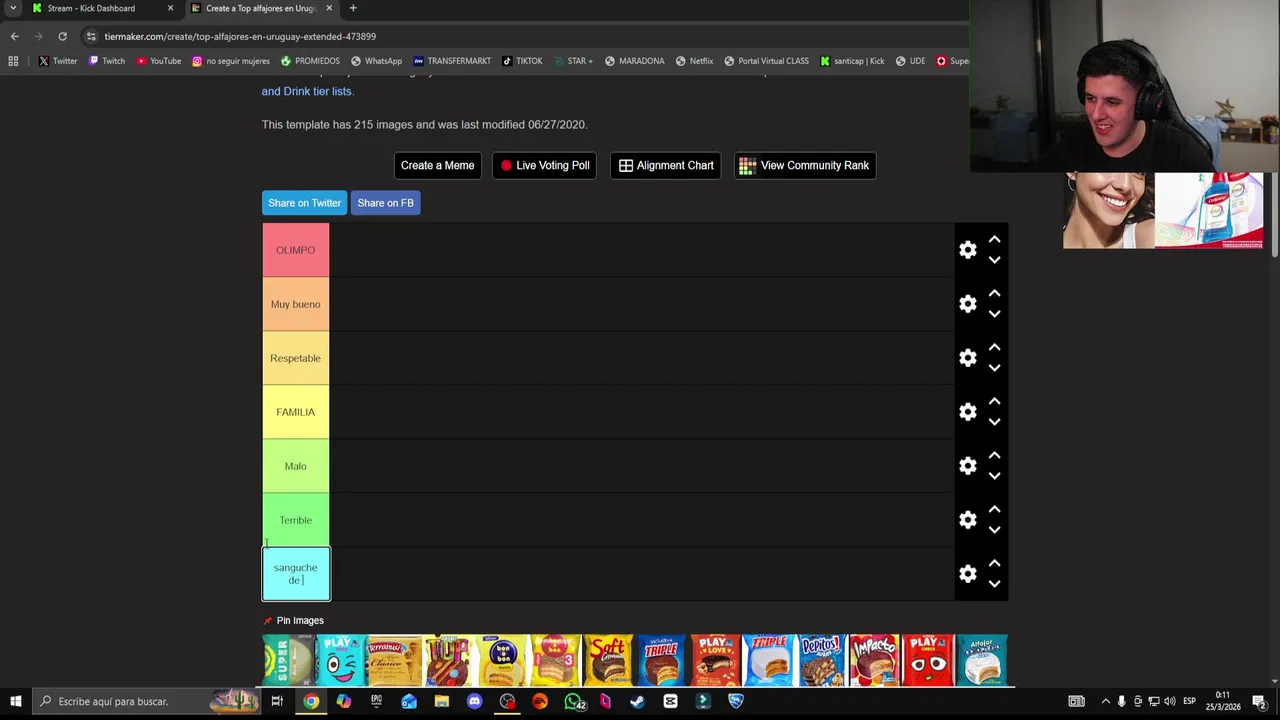Click Share on Twitter button
The width and height of the screenshot is (1280, 720).
click(304, 203)
